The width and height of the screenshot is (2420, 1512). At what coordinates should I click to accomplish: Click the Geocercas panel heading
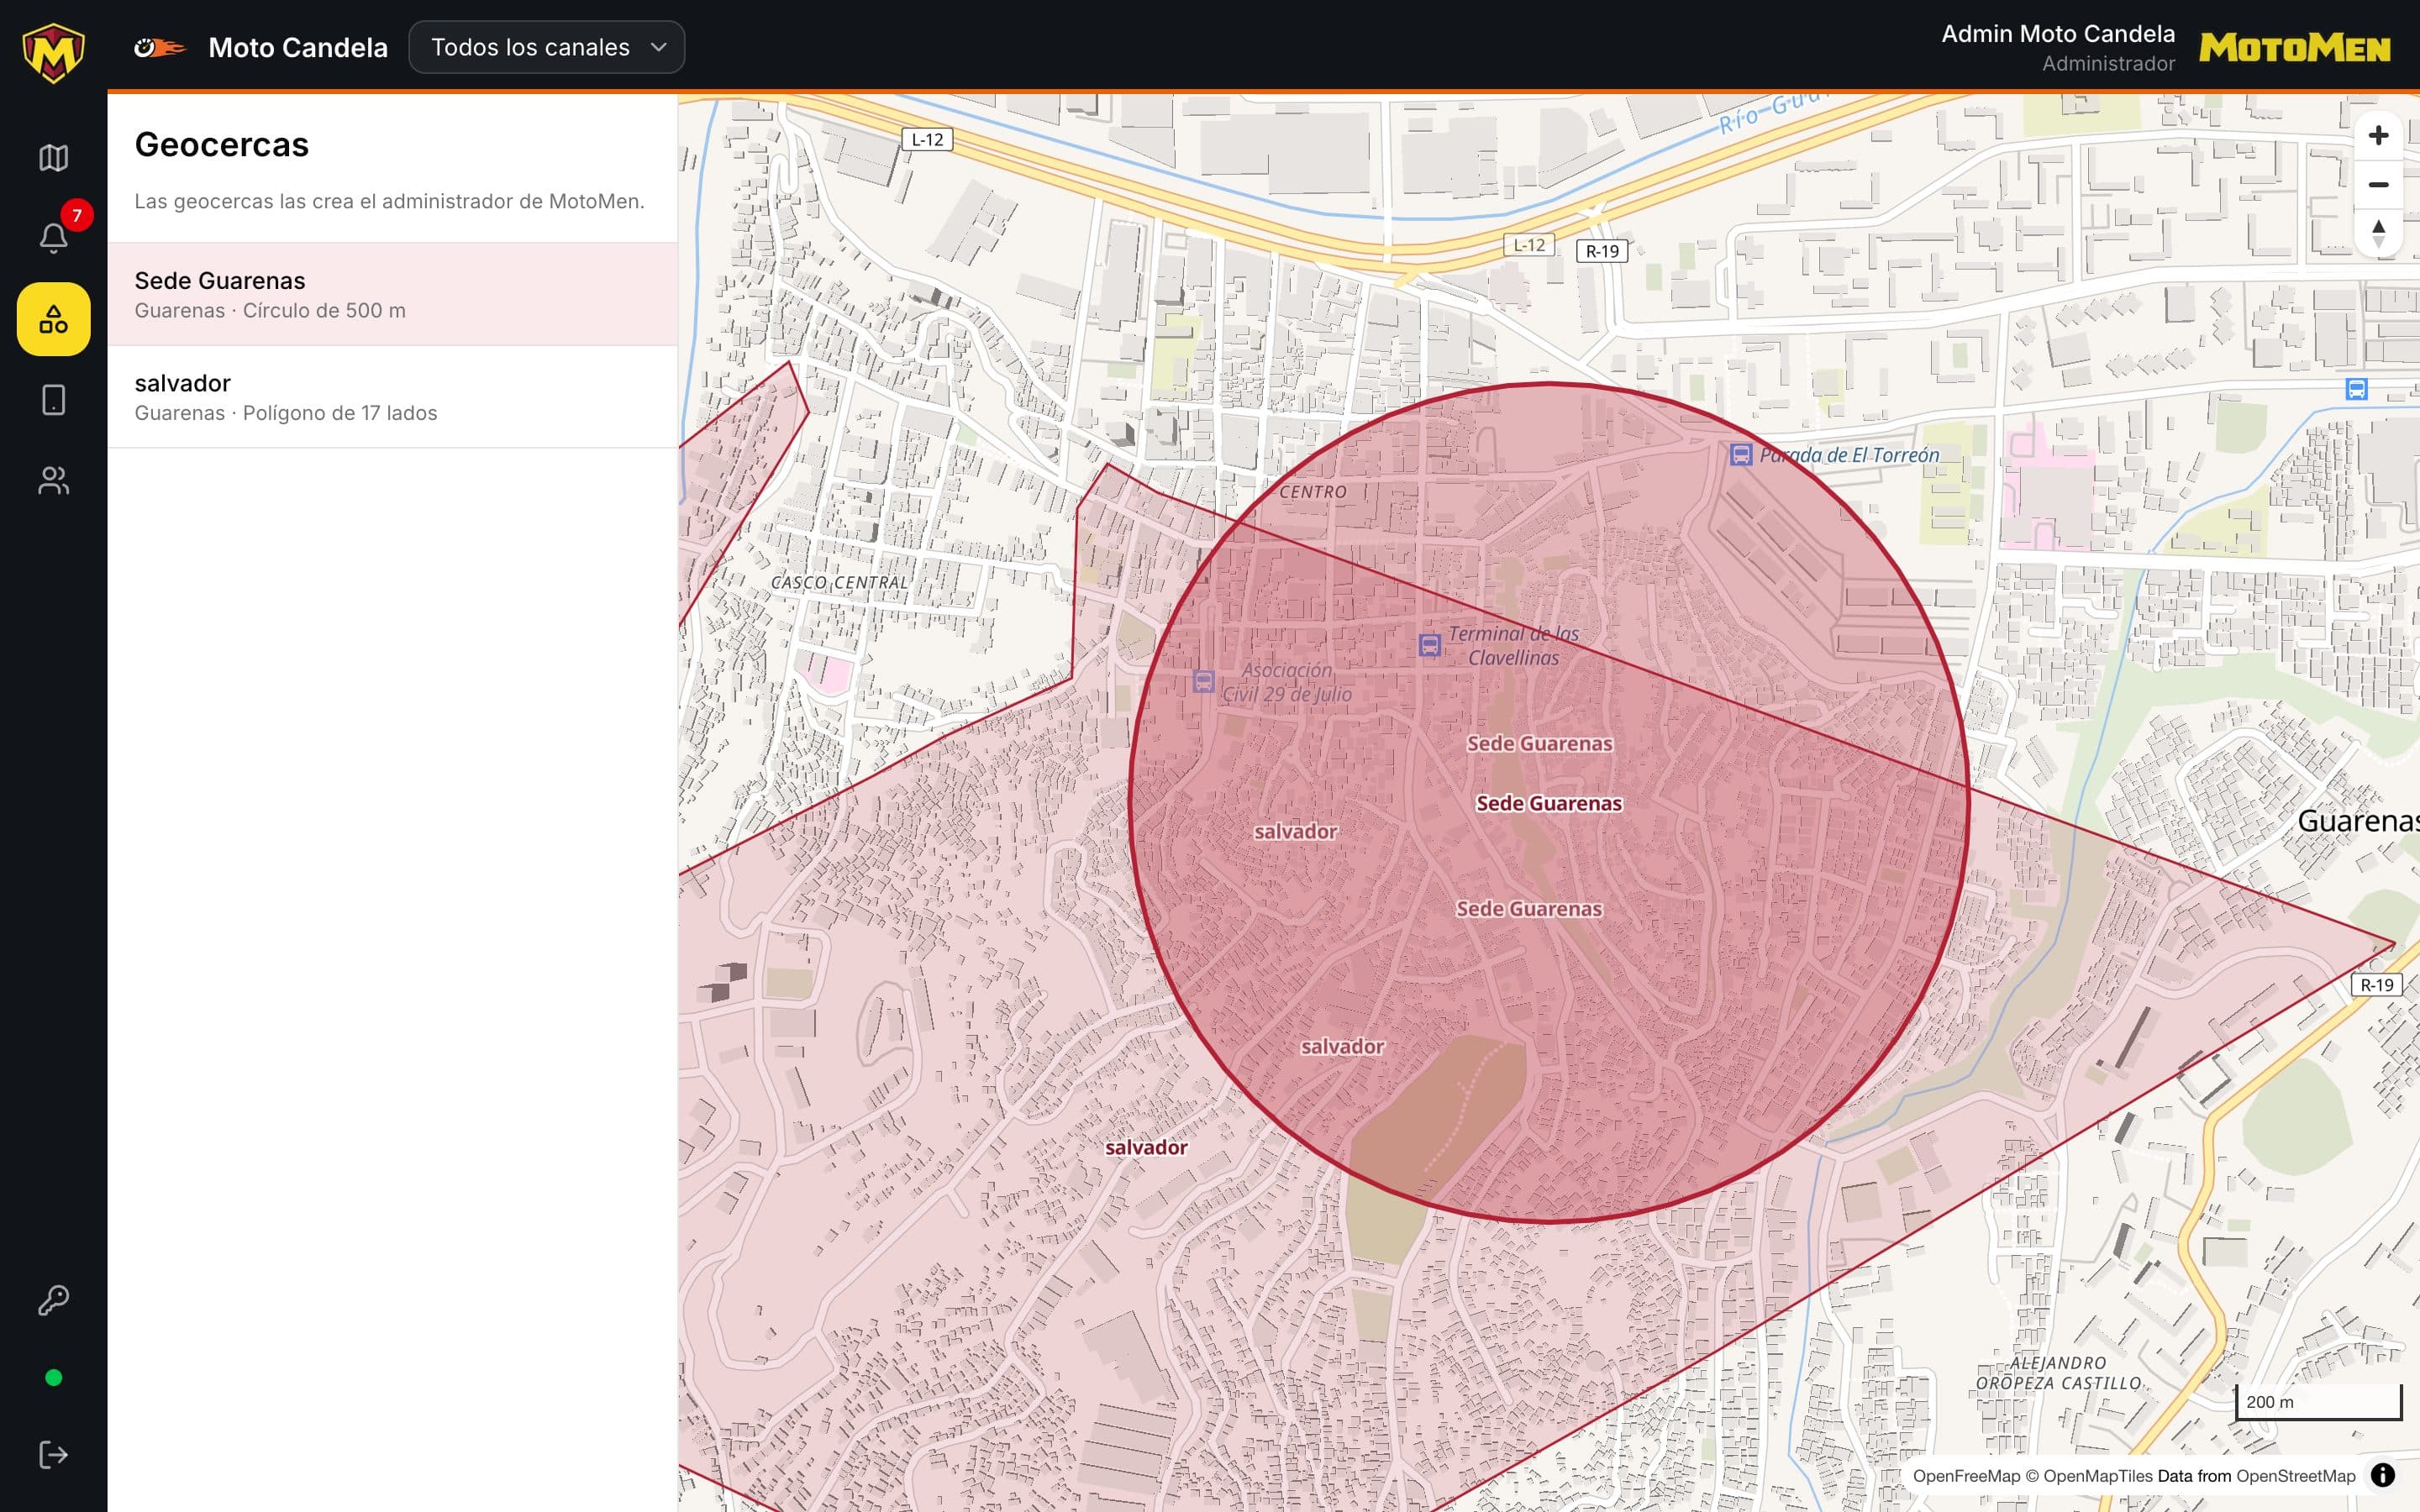(221, 145)
